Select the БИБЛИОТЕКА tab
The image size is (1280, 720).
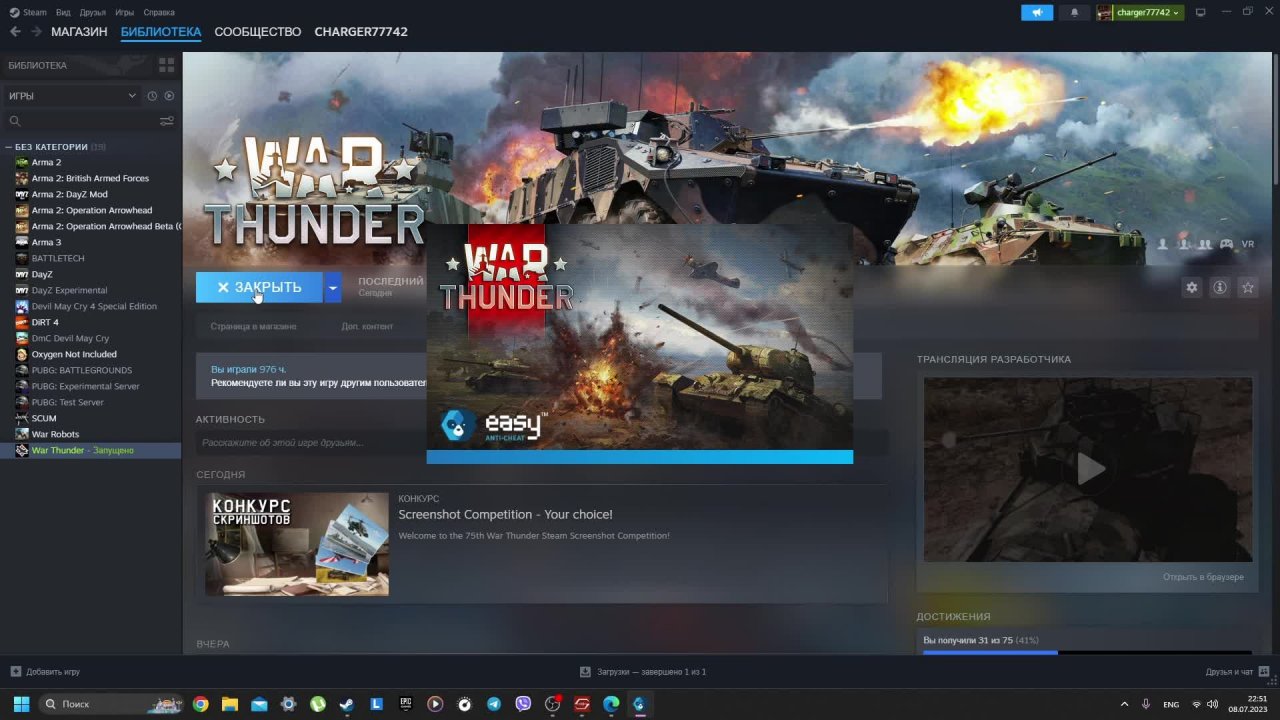[161, 32]
